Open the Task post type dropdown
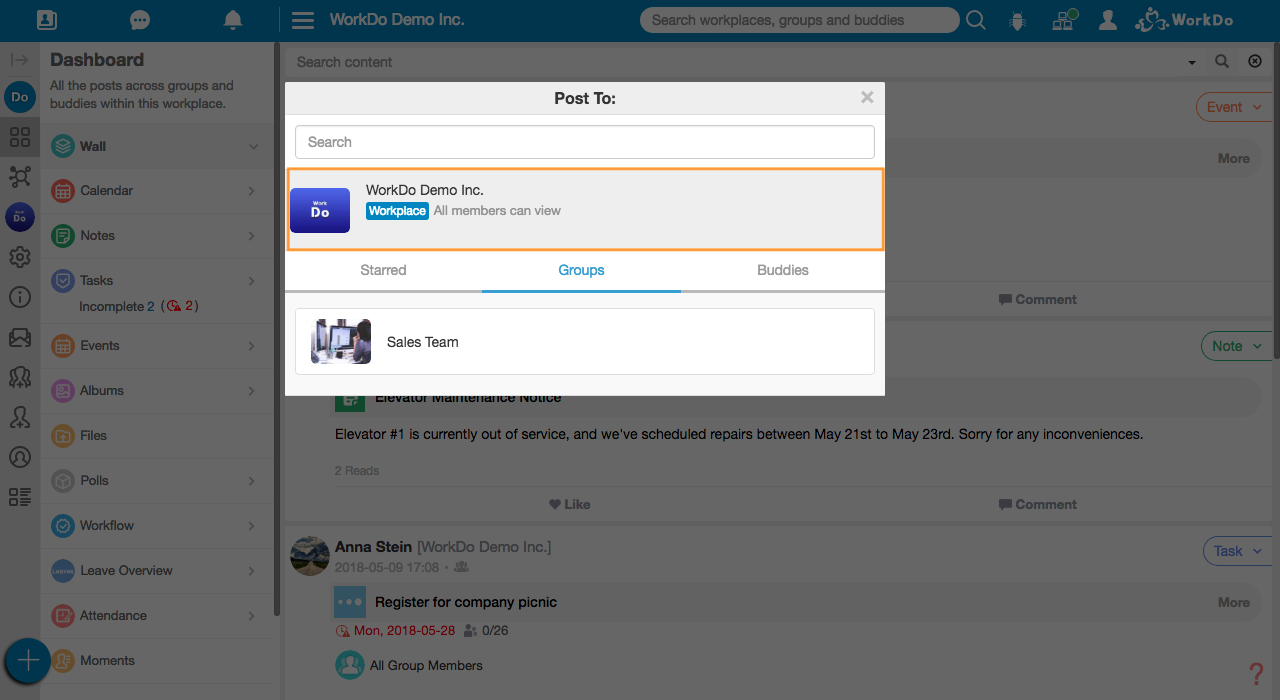This screenshot has height=700, width=1280. click(x=1237, y=551)
